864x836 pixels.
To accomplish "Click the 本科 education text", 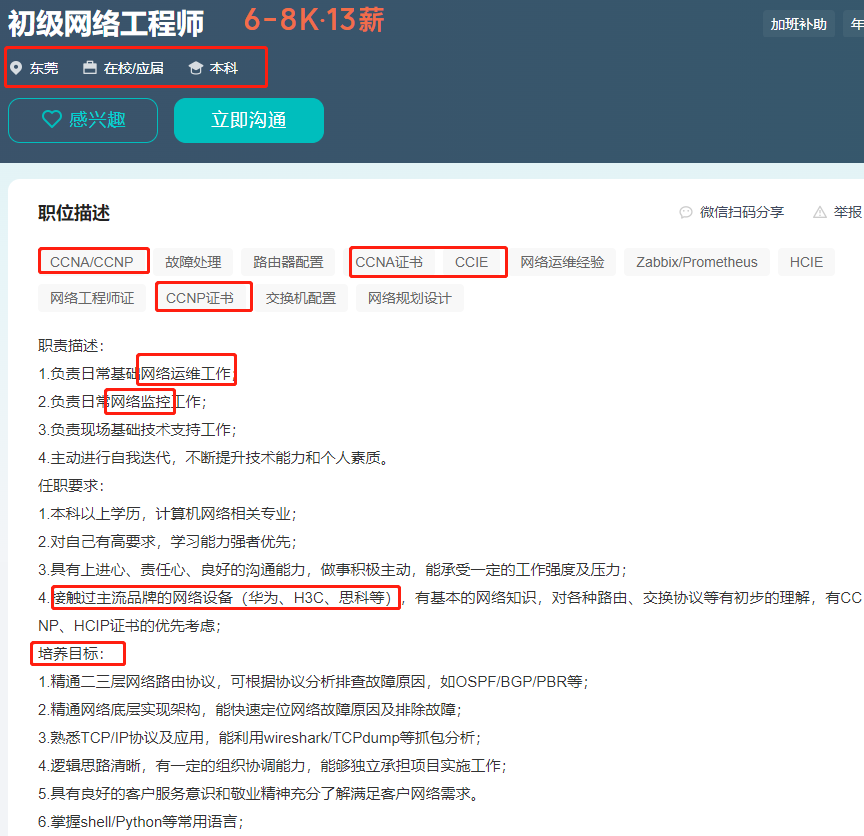I will tap(224, 68).
